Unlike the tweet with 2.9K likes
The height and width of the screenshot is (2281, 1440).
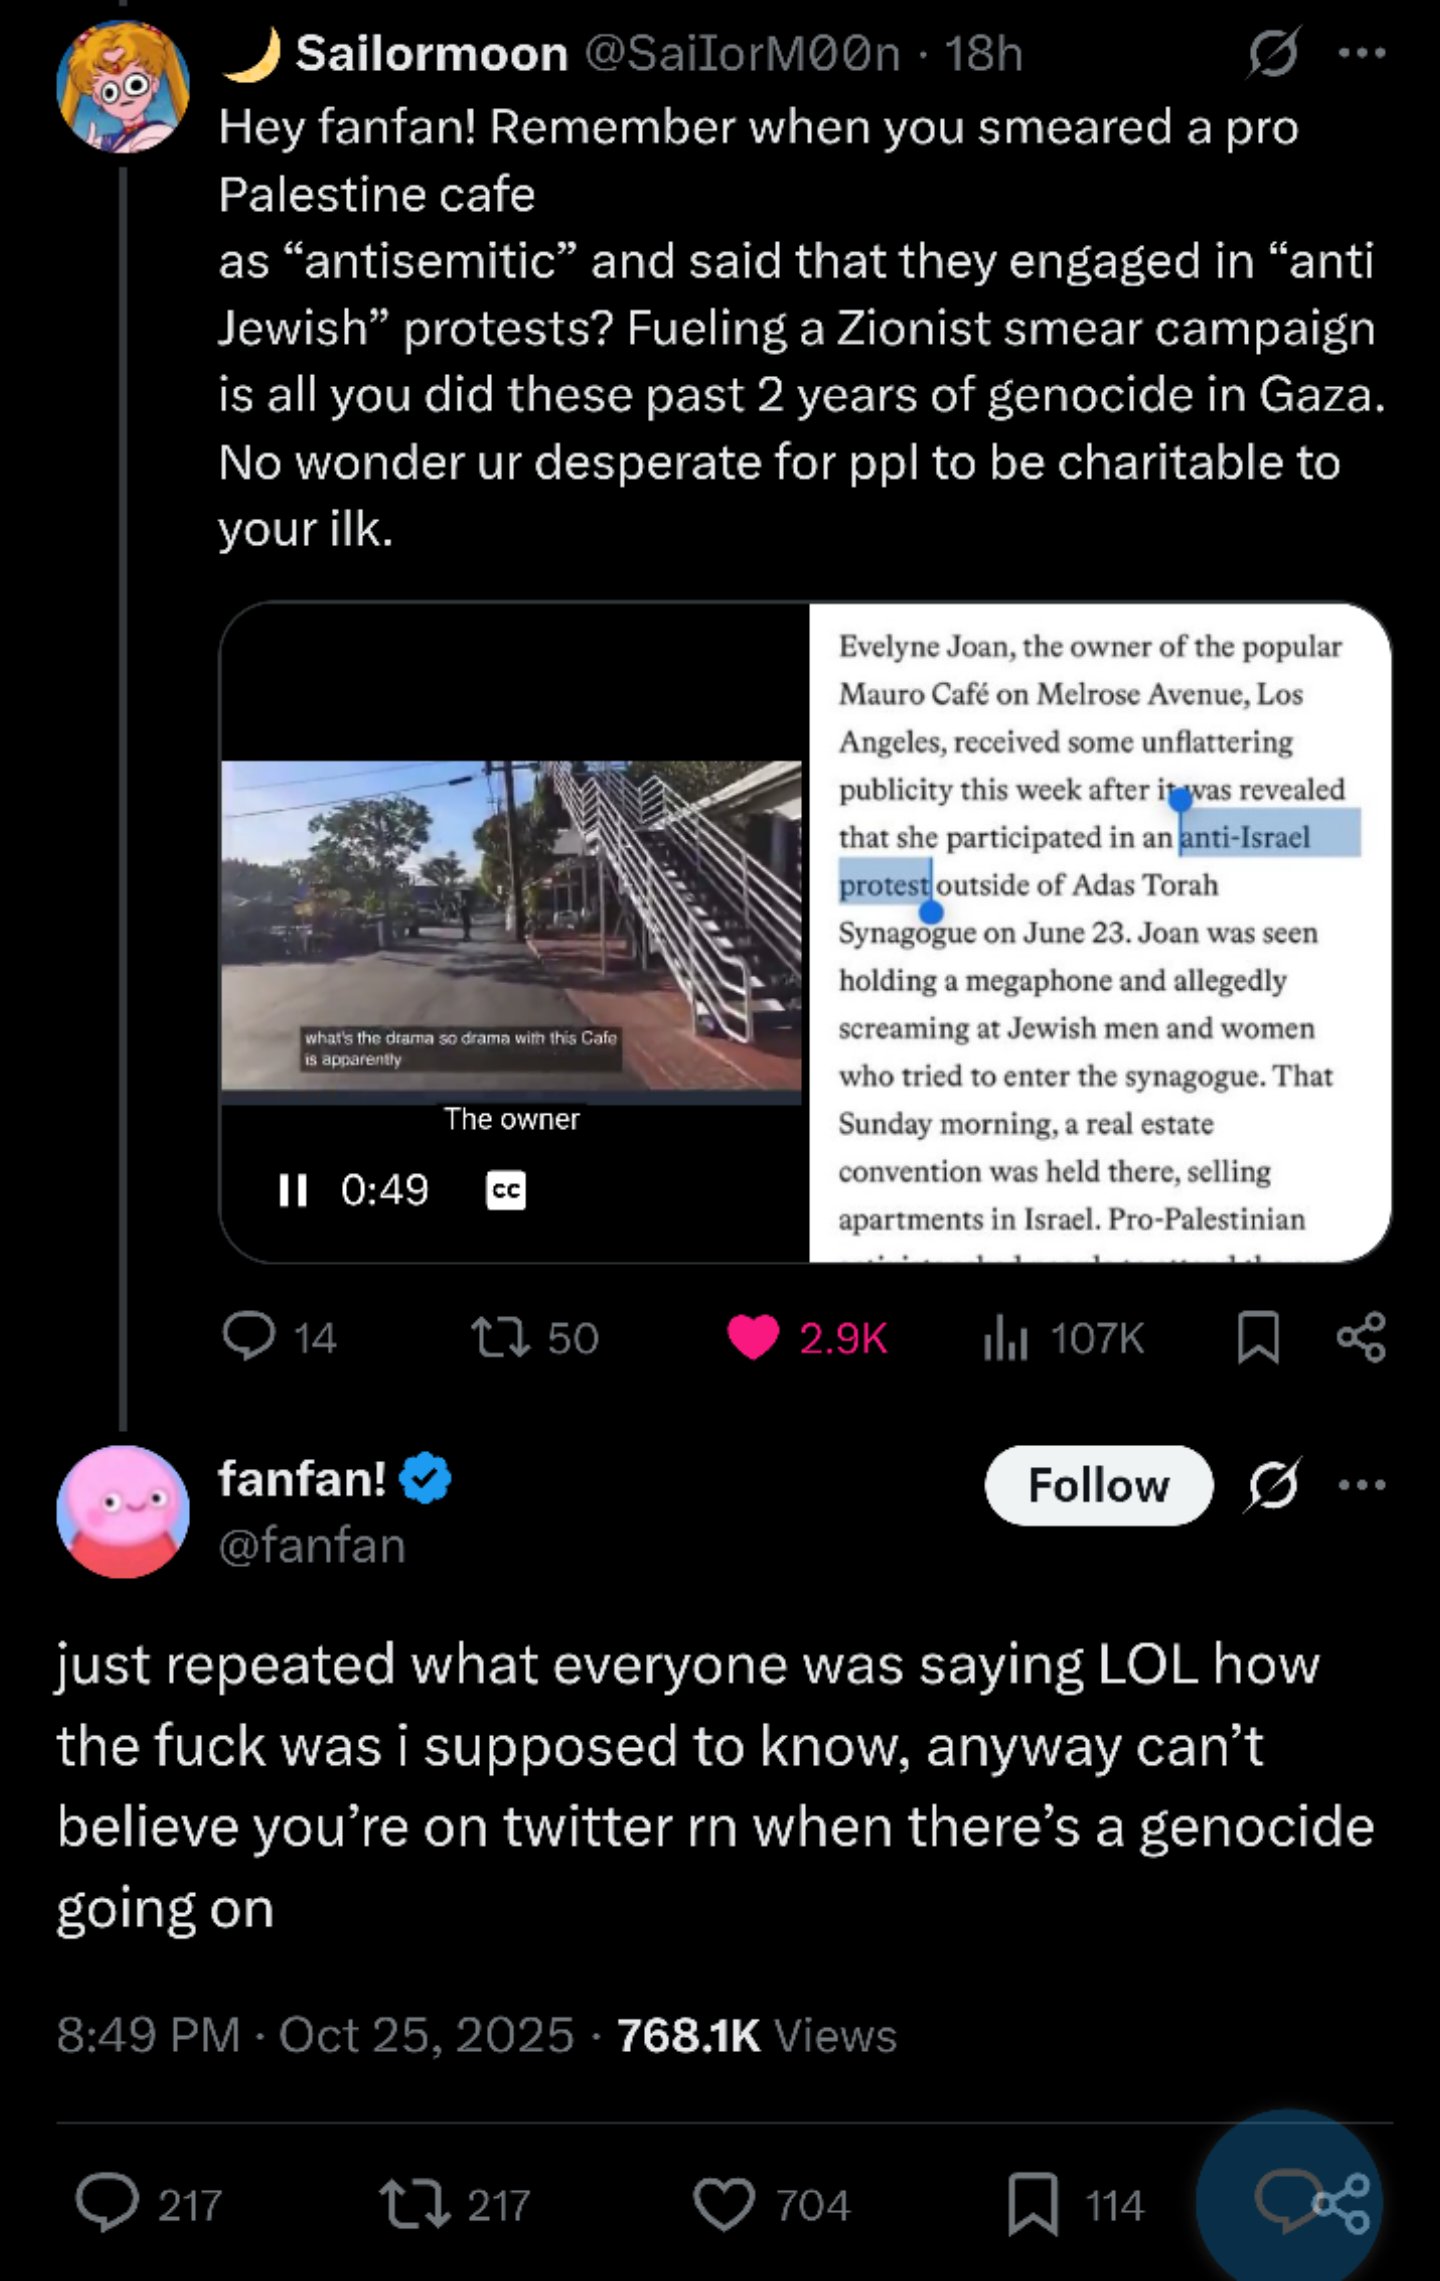[753, 1337]
